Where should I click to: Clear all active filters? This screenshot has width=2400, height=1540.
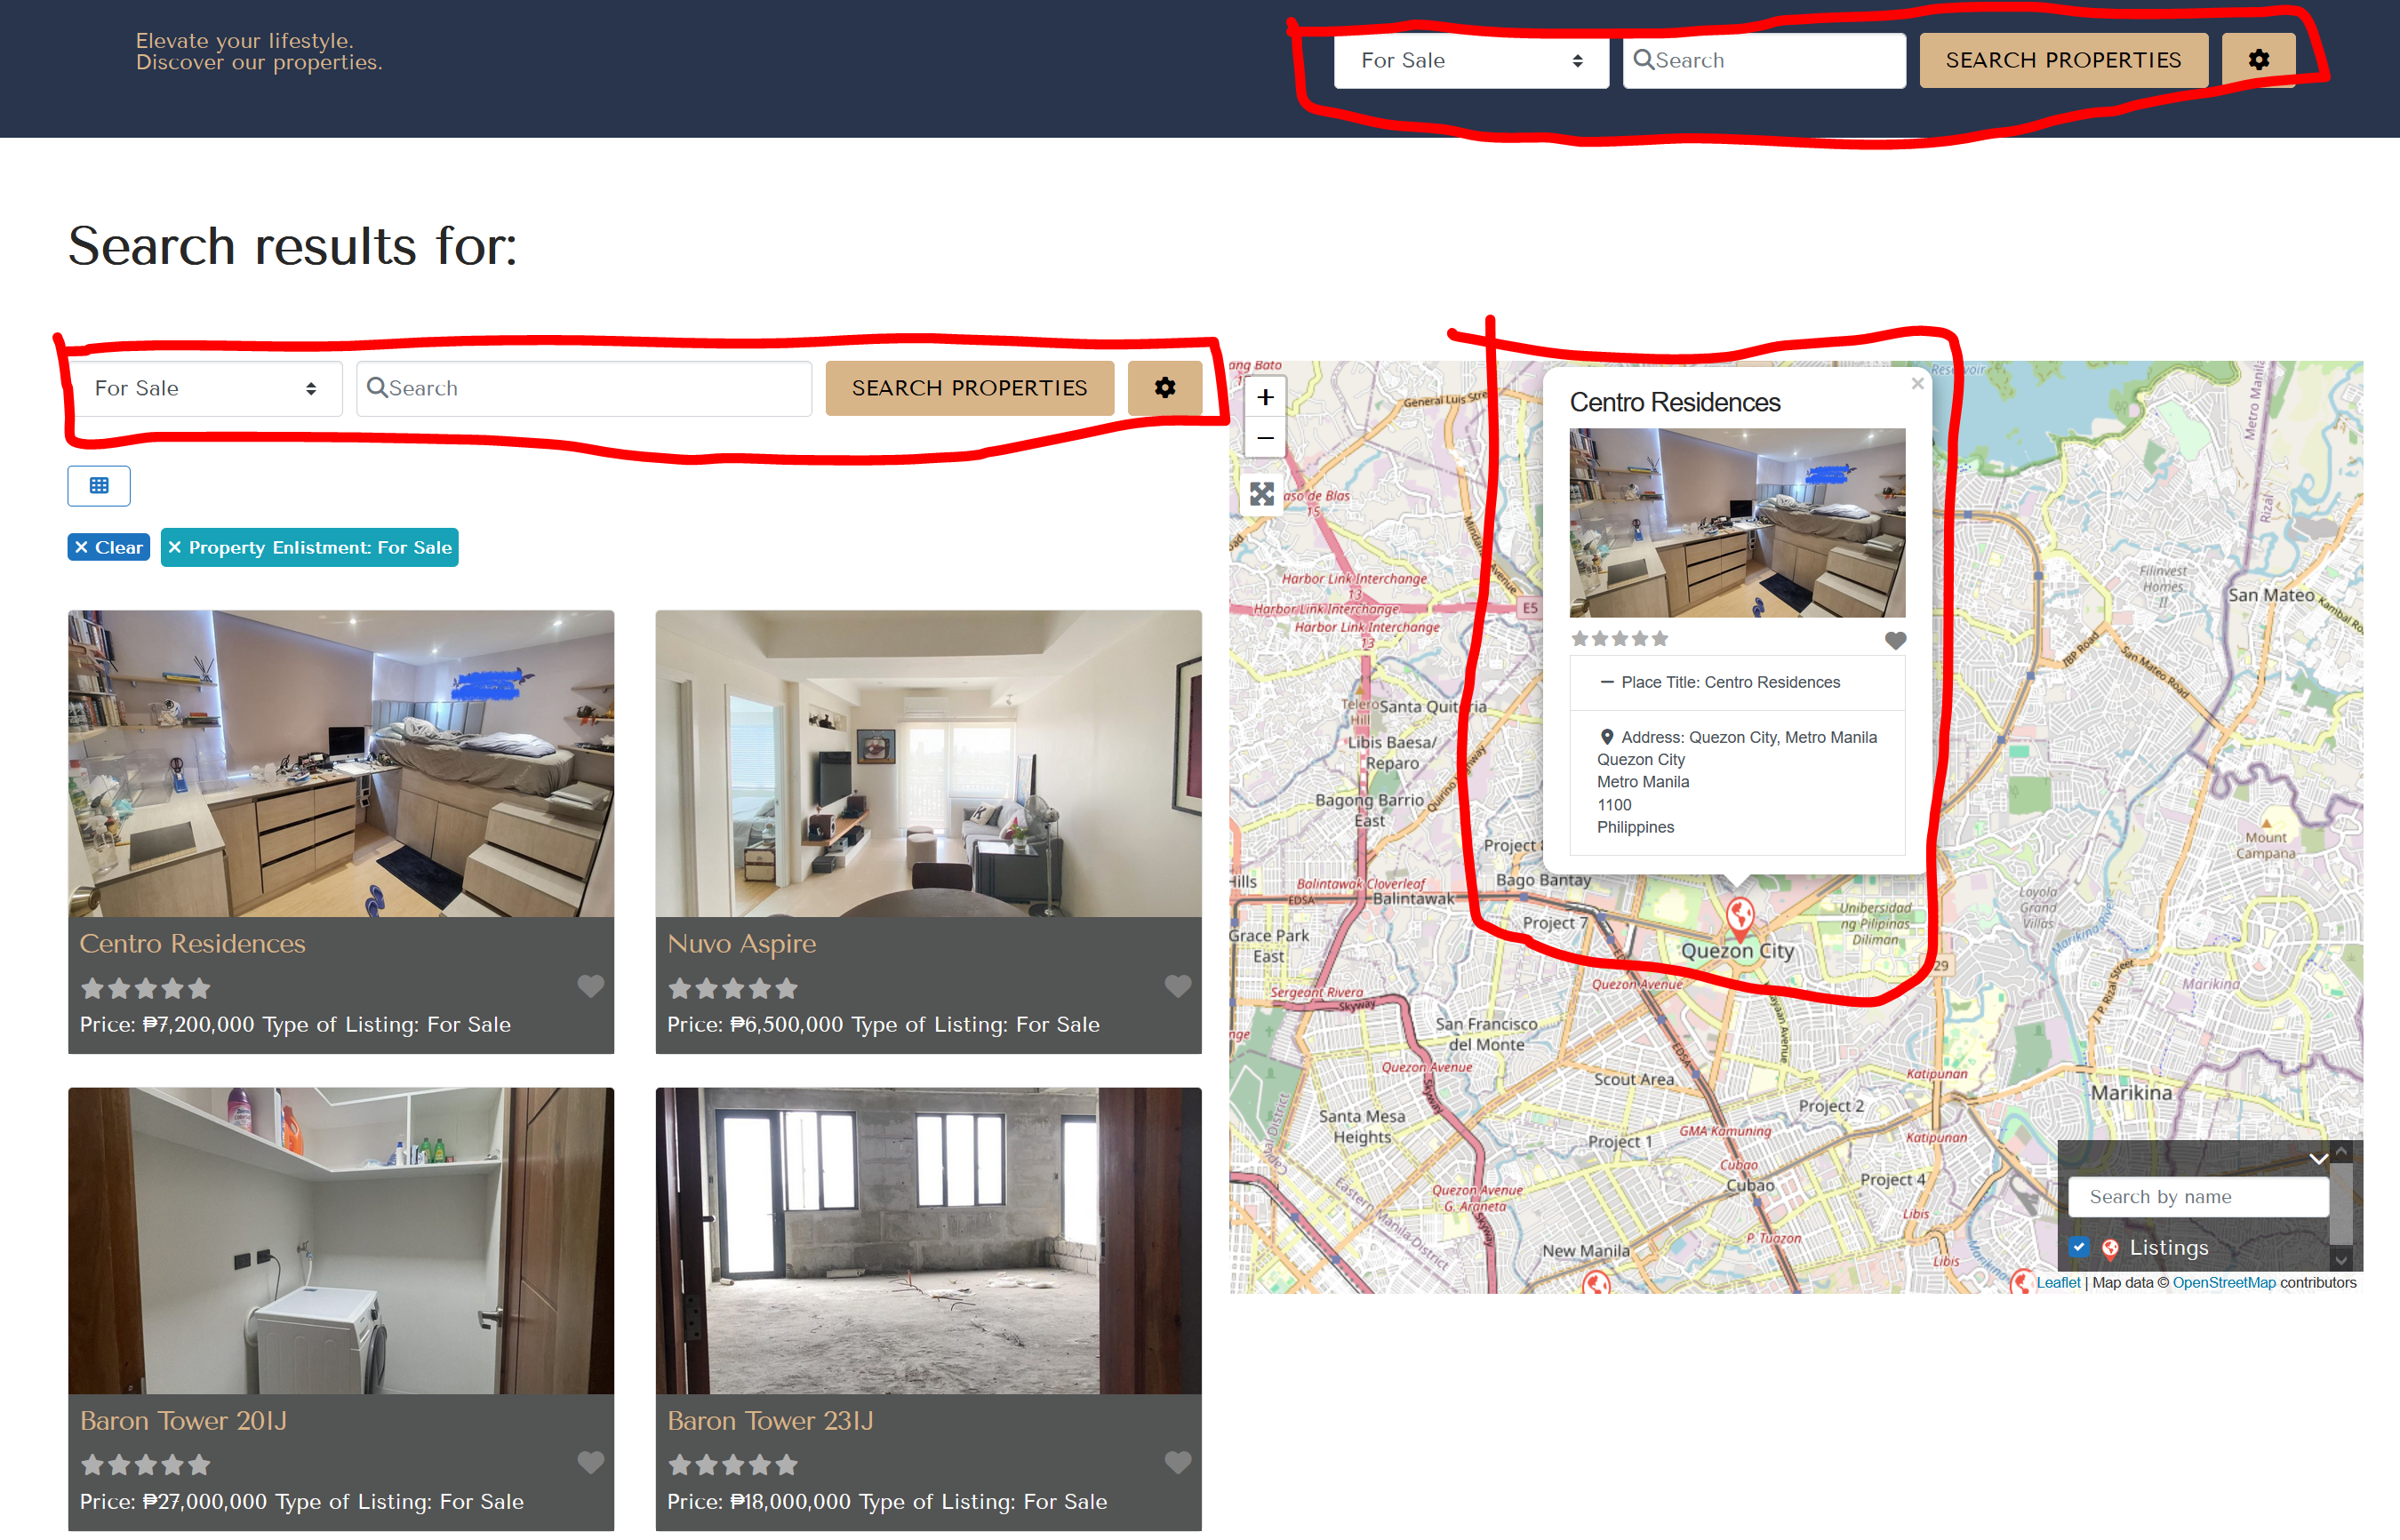coord(109,548)
